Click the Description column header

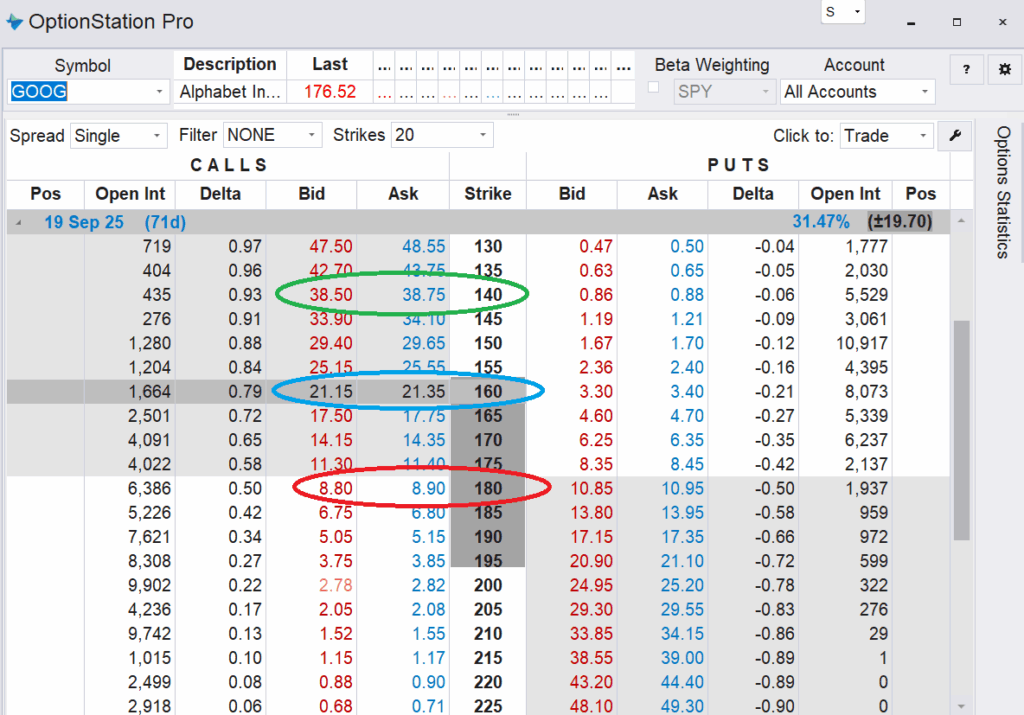point(230,64)
